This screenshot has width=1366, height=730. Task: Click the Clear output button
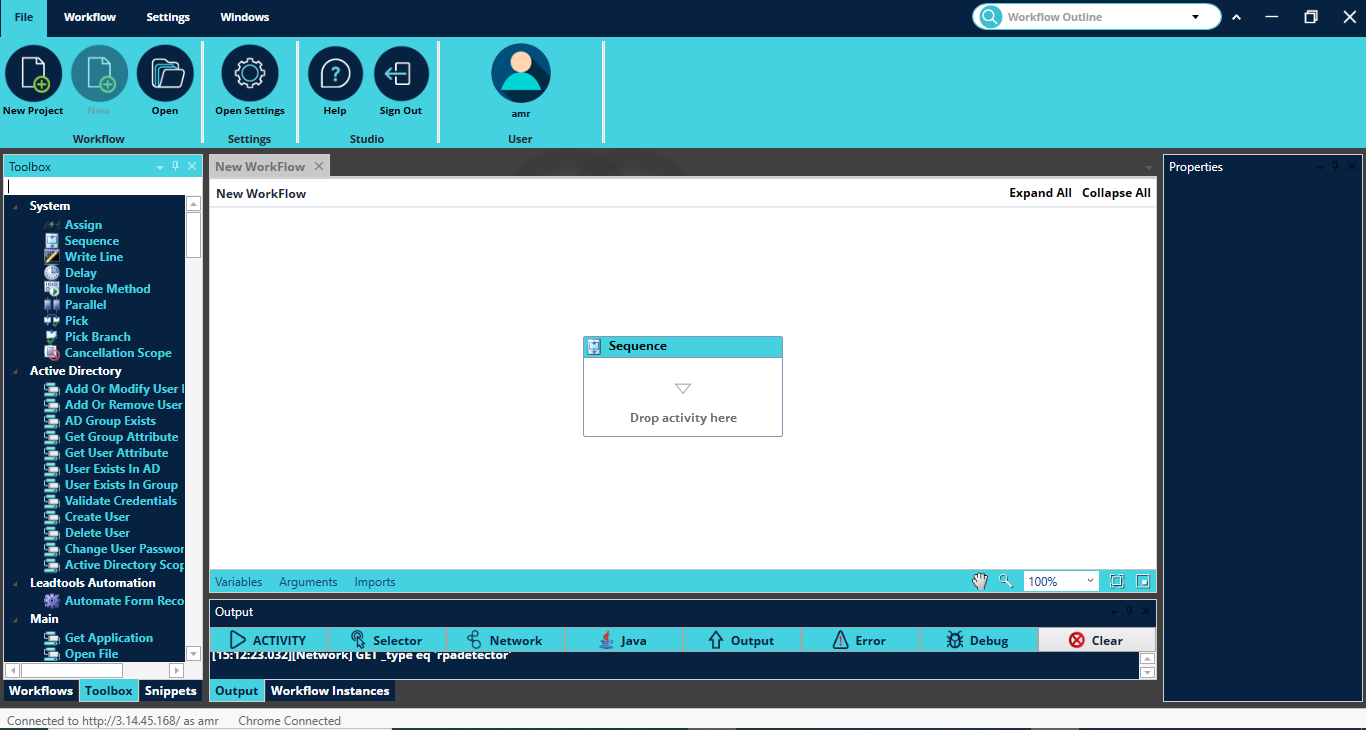(x=1096, y=640)
